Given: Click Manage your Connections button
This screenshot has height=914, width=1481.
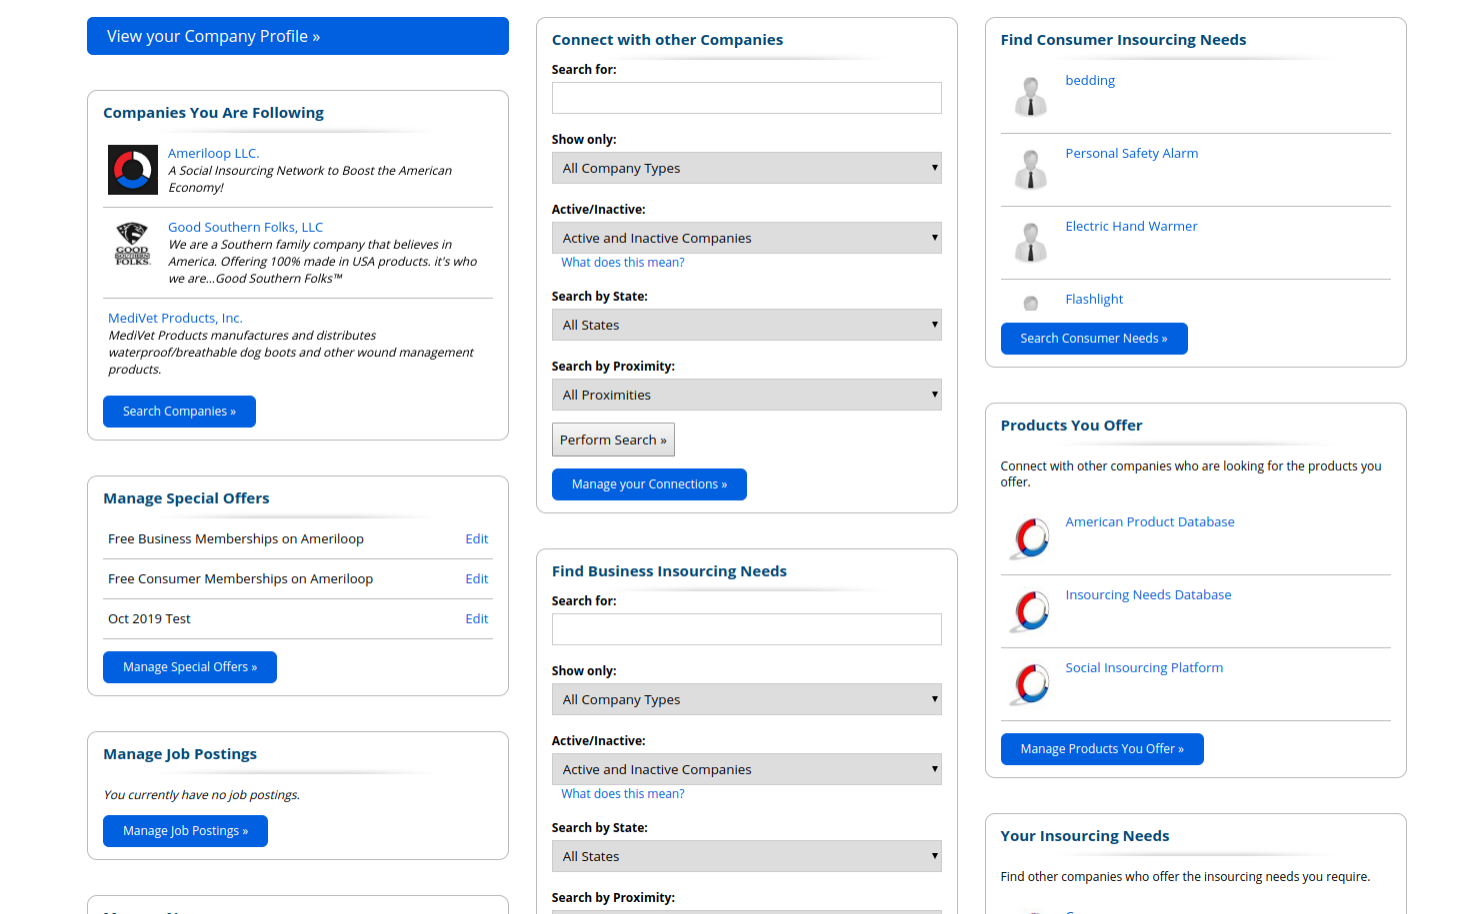Looking at the screenshot, I should [649, 485].
